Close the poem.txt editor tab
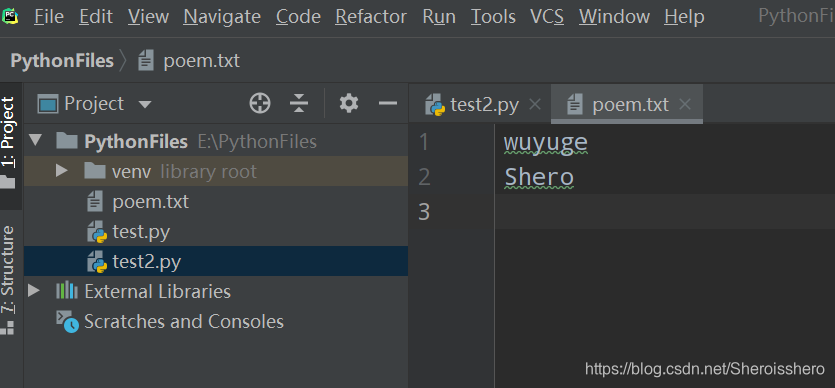835x388 pixels. click(x=685, y=104)
